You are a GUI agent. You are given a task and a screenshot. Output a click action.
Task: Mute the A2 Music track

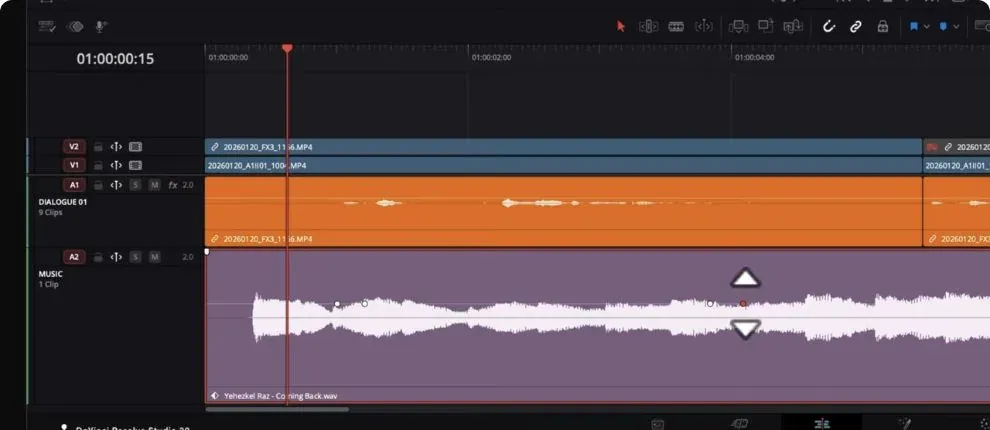[154, 257]
